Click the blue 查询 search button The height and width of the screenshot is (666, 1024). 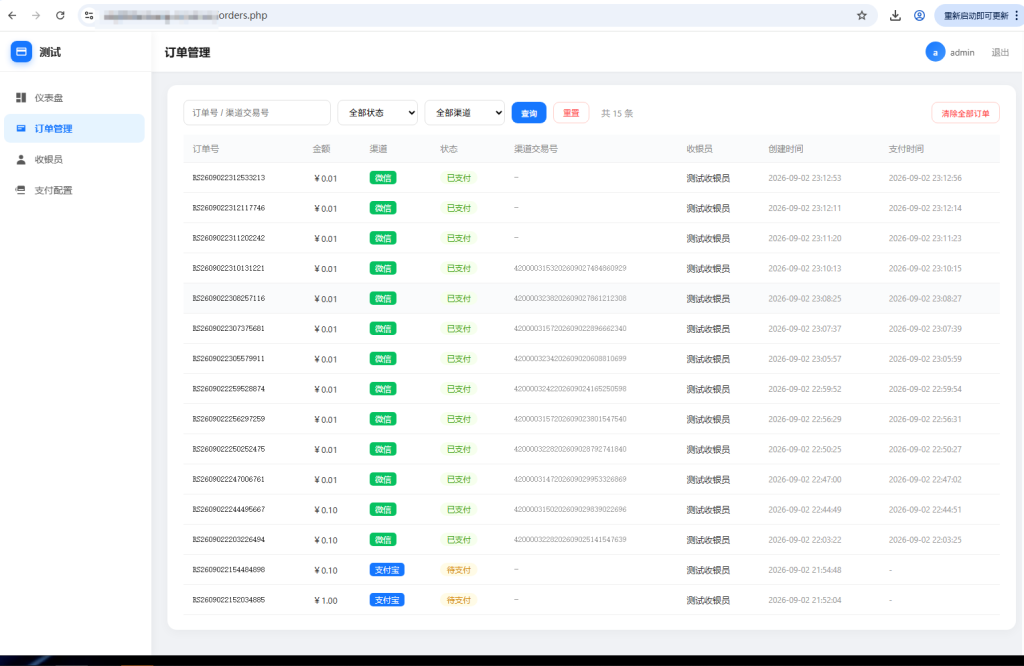click(529, 113)
